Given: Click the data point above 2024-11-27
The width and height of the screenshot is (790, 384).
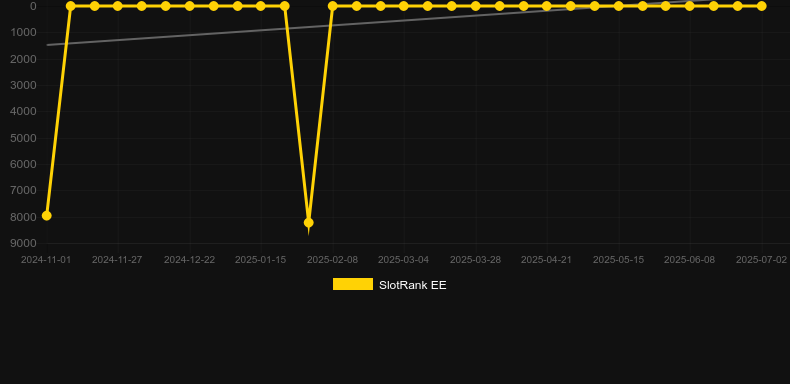Looking at the screenshot, I should pyautogui.click(x=118, y=6).
